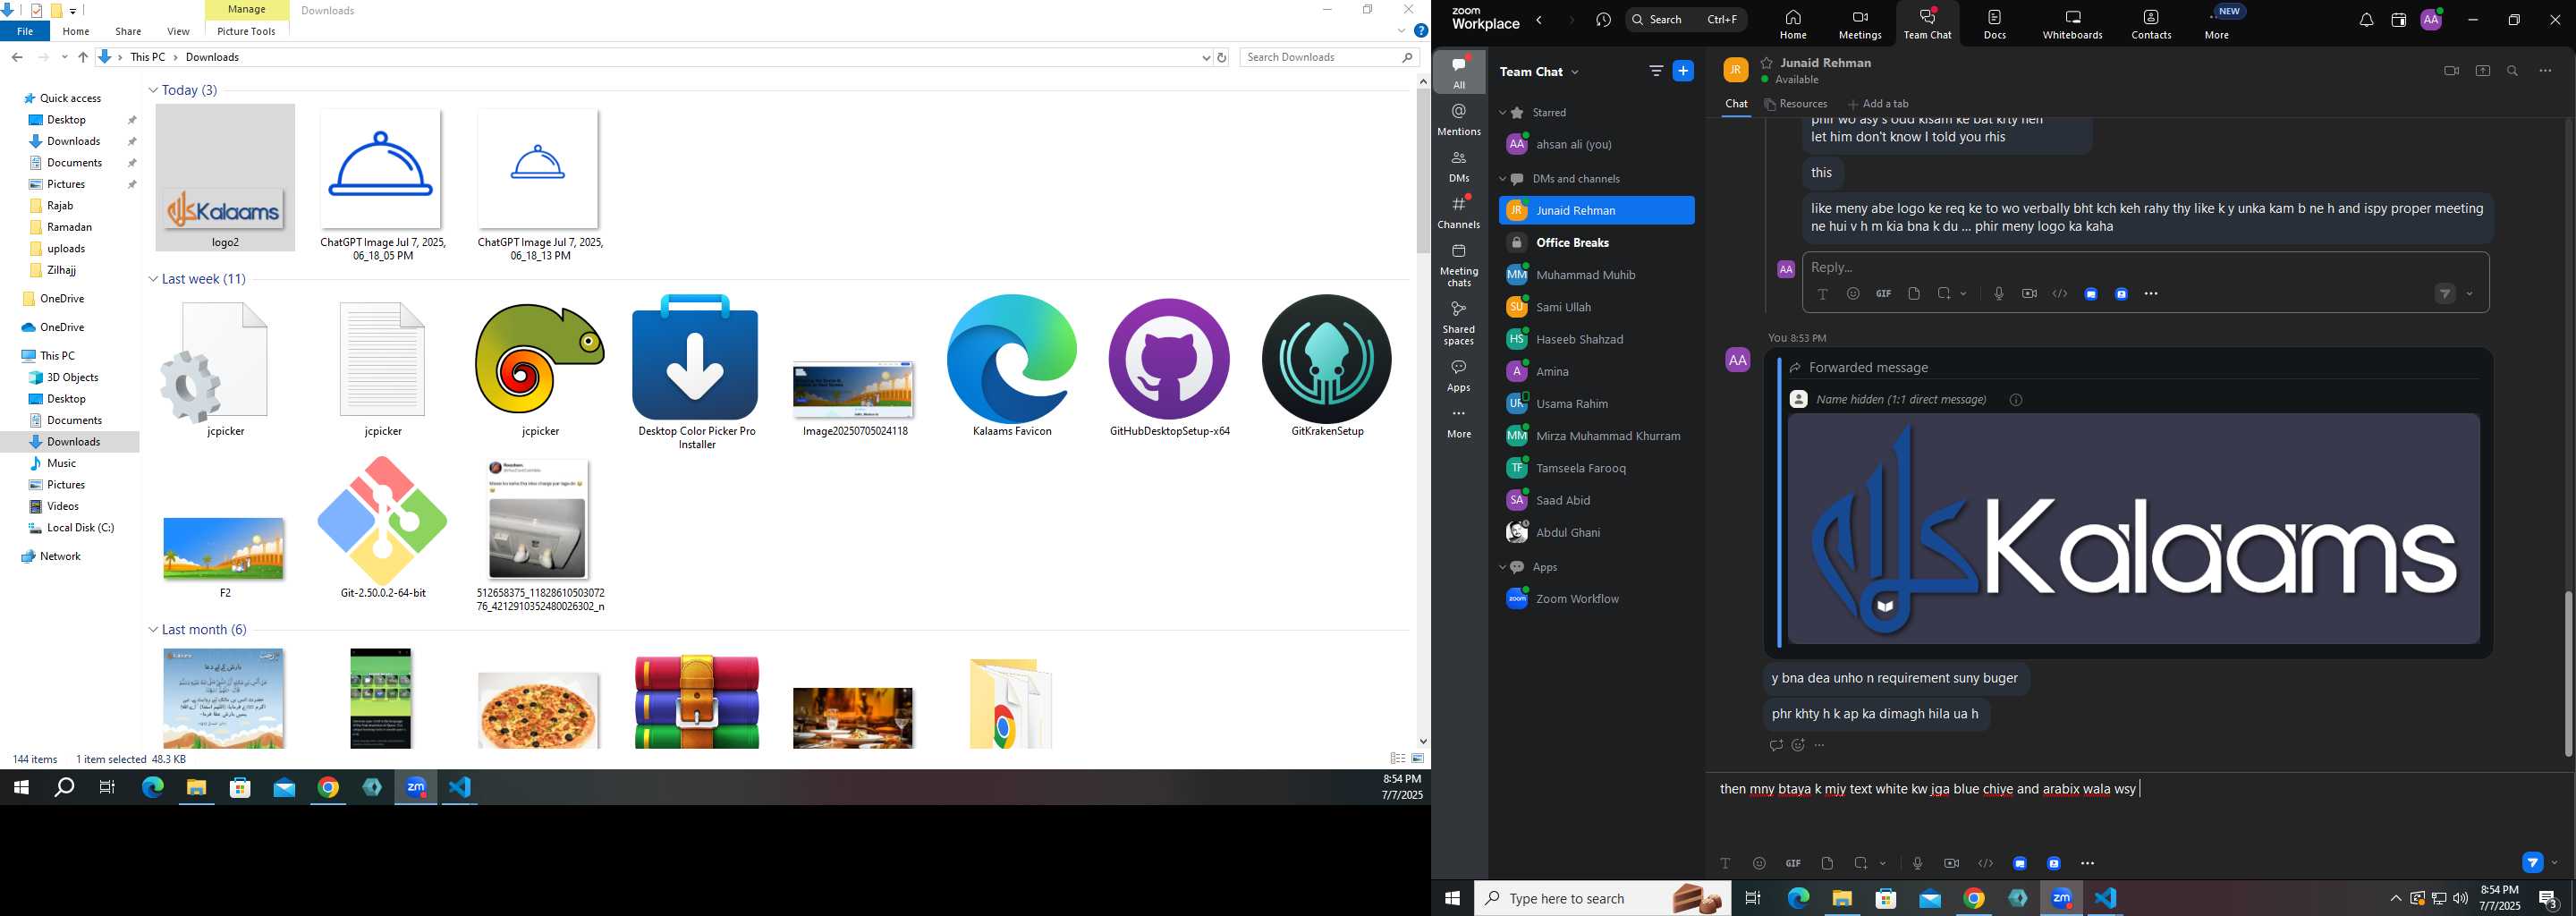Send the typed message with blue send button
This screenshot has width=2576, height=916.
click(x=2531, y=862)
